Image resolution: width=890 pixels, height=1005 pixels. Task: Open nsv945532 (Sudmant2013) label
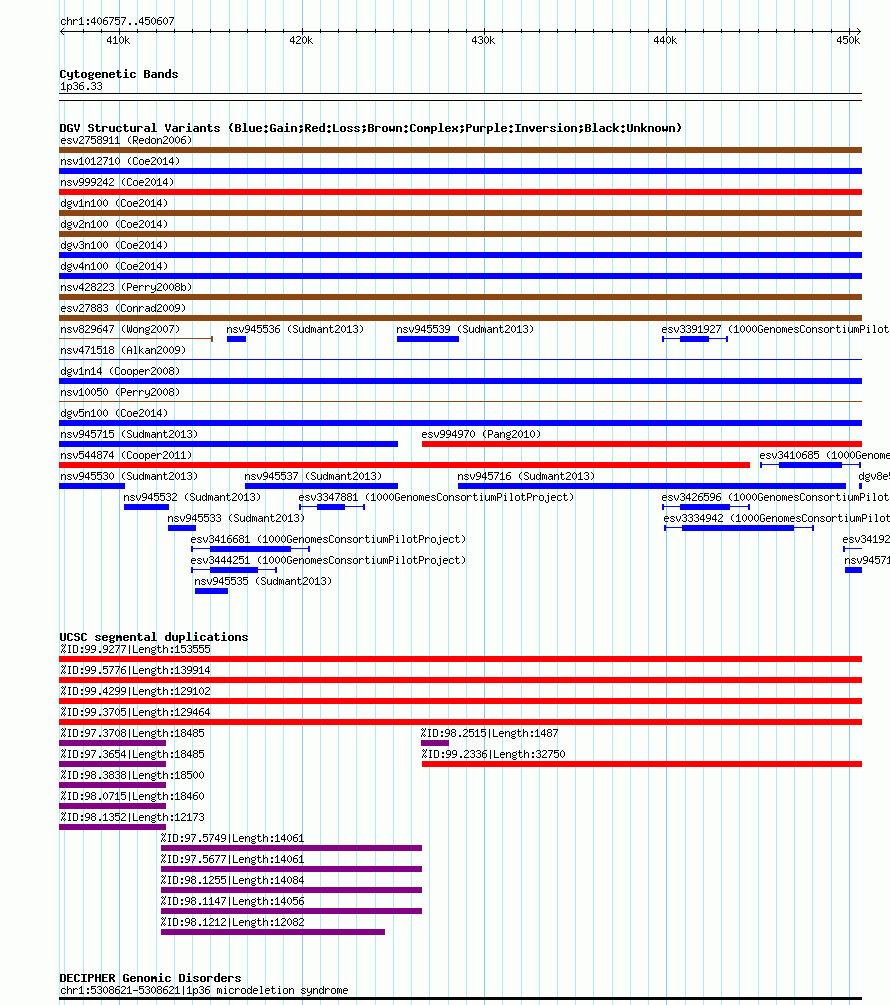point(192,497)
